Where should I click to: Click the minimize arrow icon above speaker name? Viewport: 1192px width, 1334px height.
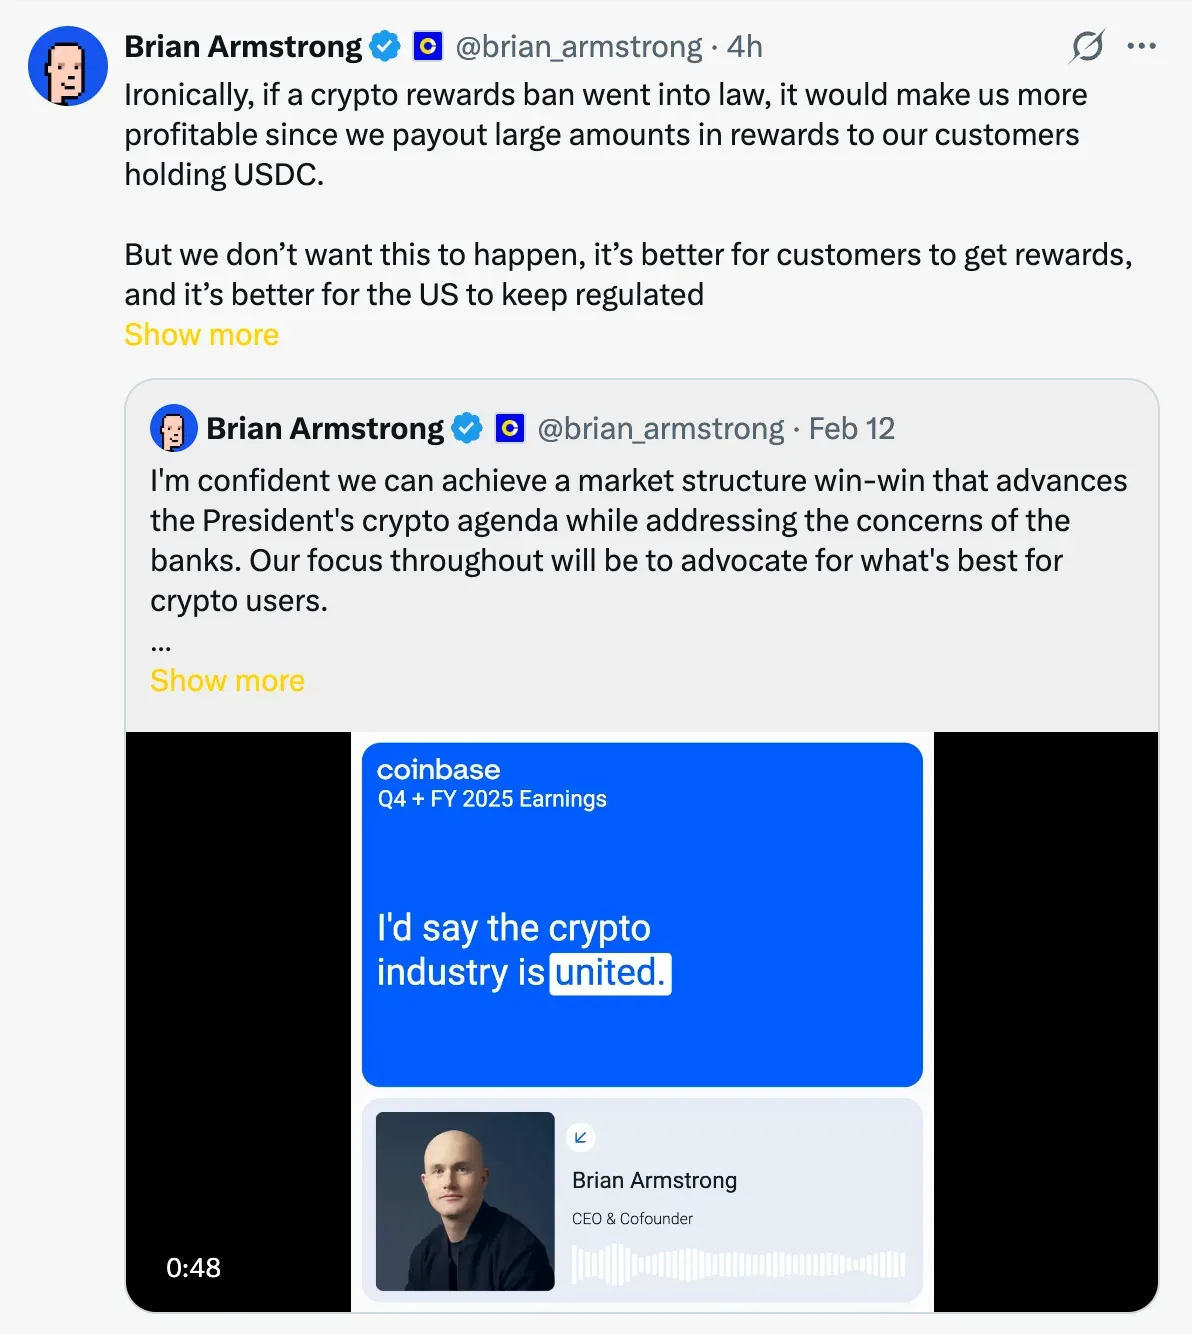click(x=580, y=1137)
